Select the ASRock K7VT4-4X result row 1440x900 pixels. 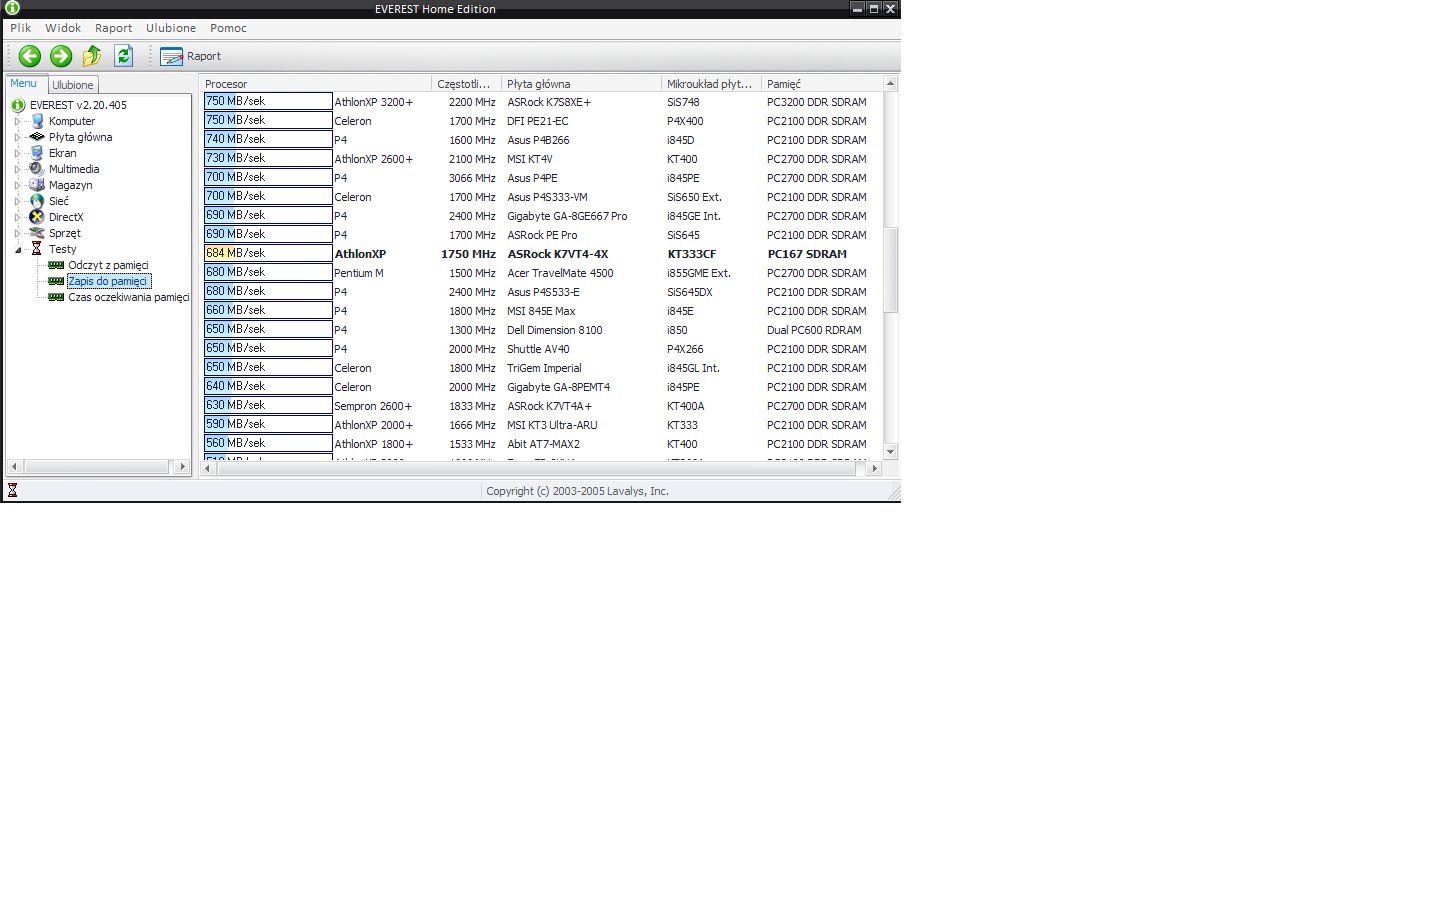tap(542, 254)
